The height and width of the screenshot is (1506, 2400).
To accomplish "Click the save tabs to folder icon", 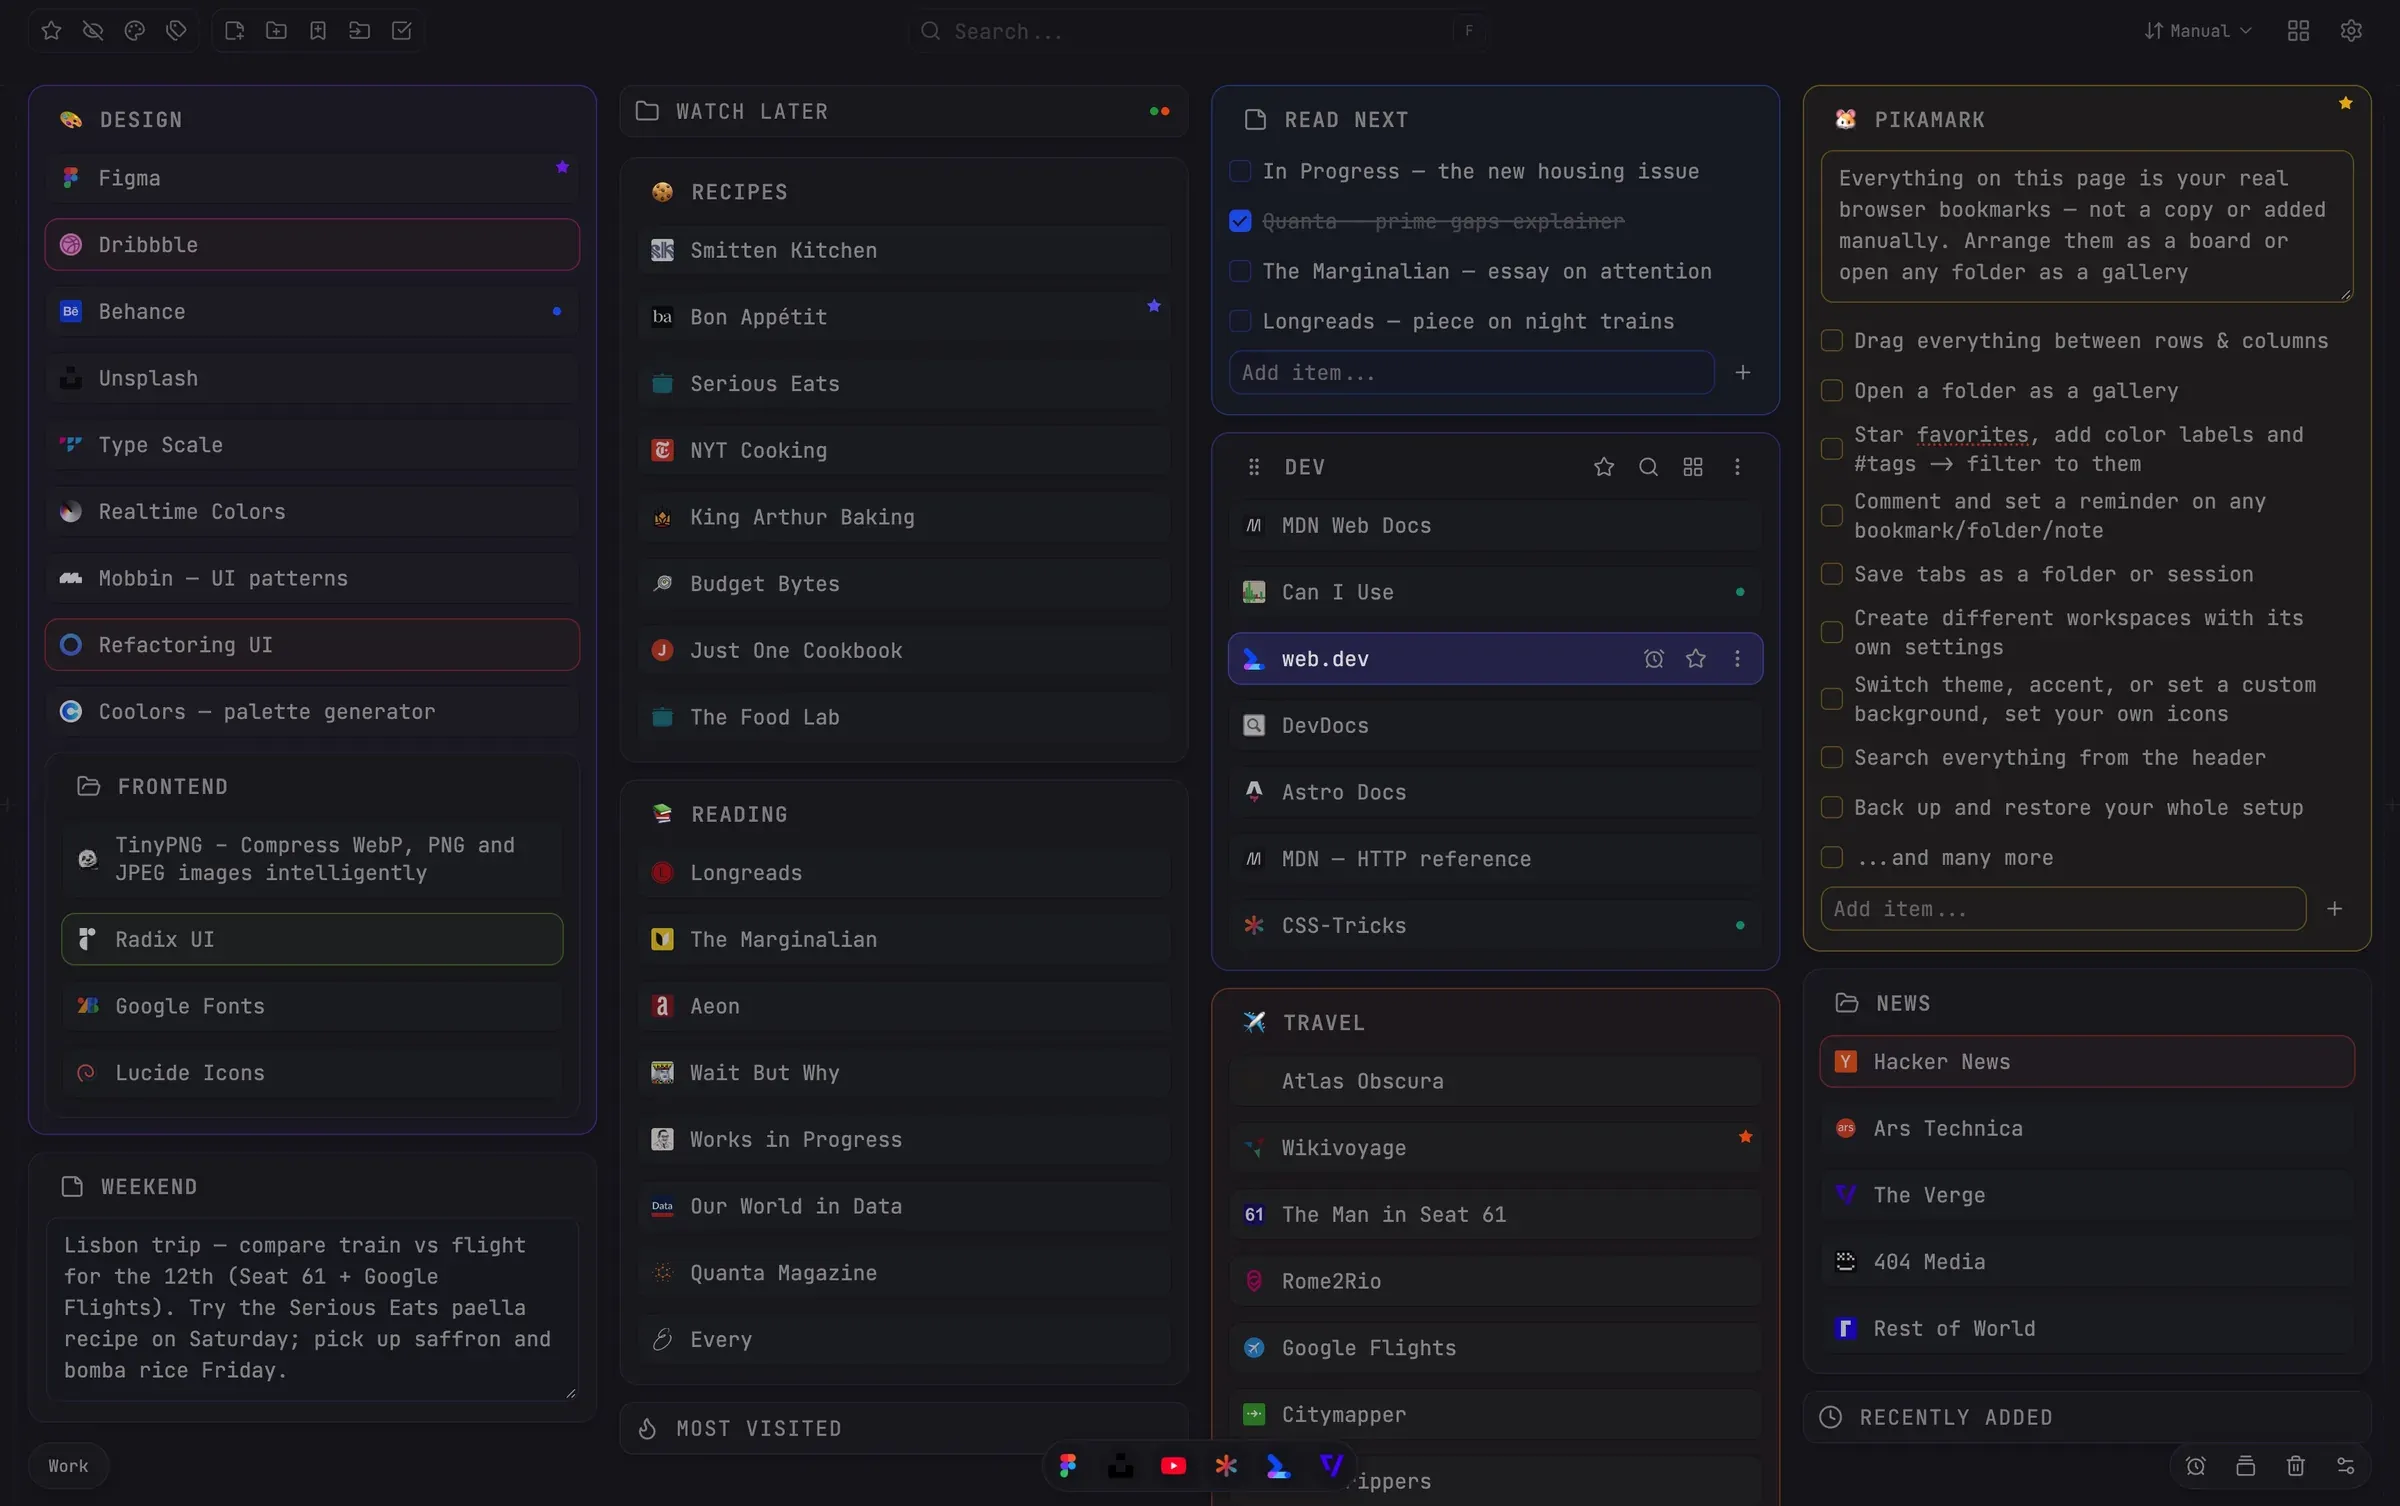I will [360, 31].
